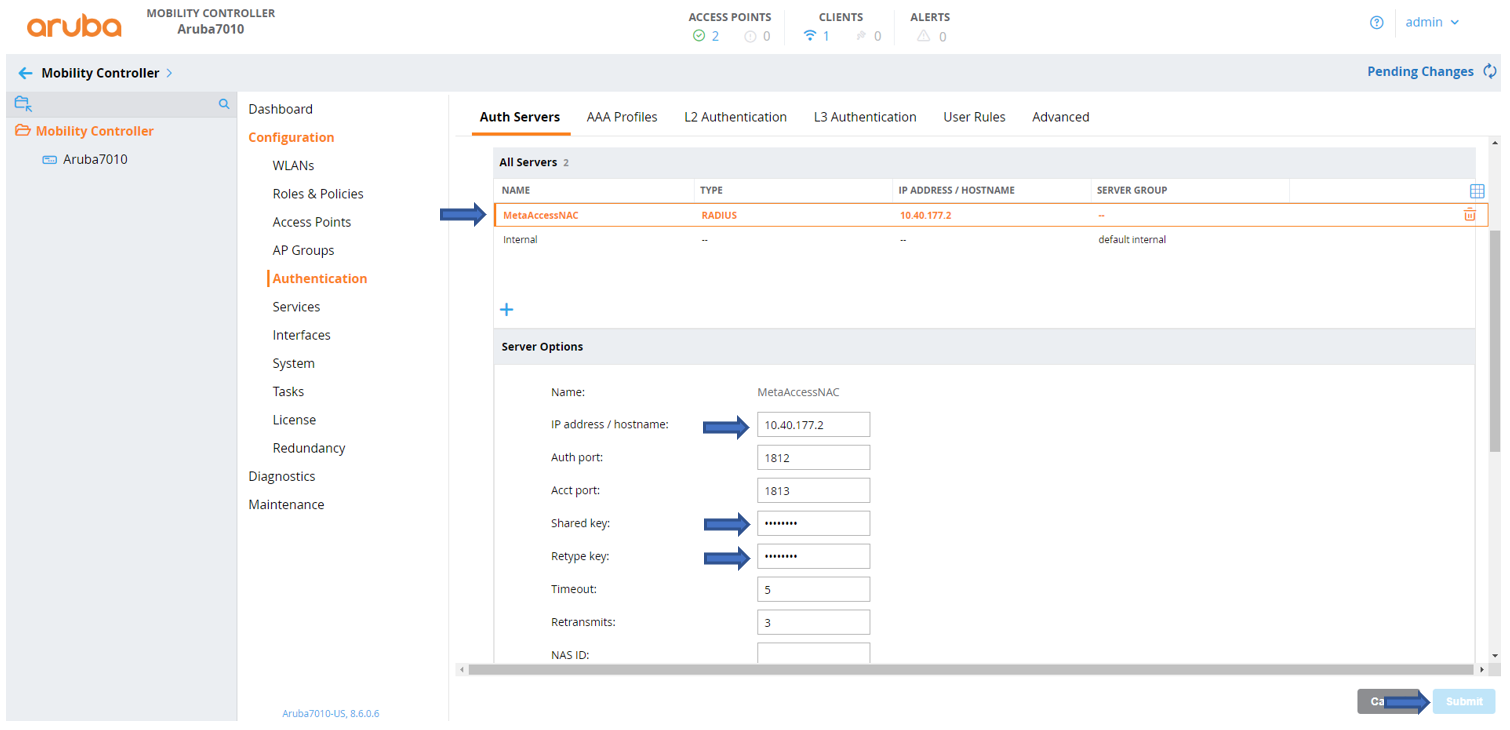Open the Diagnostics section
This screenshot has width=1510, height=730.
[282, 476]
